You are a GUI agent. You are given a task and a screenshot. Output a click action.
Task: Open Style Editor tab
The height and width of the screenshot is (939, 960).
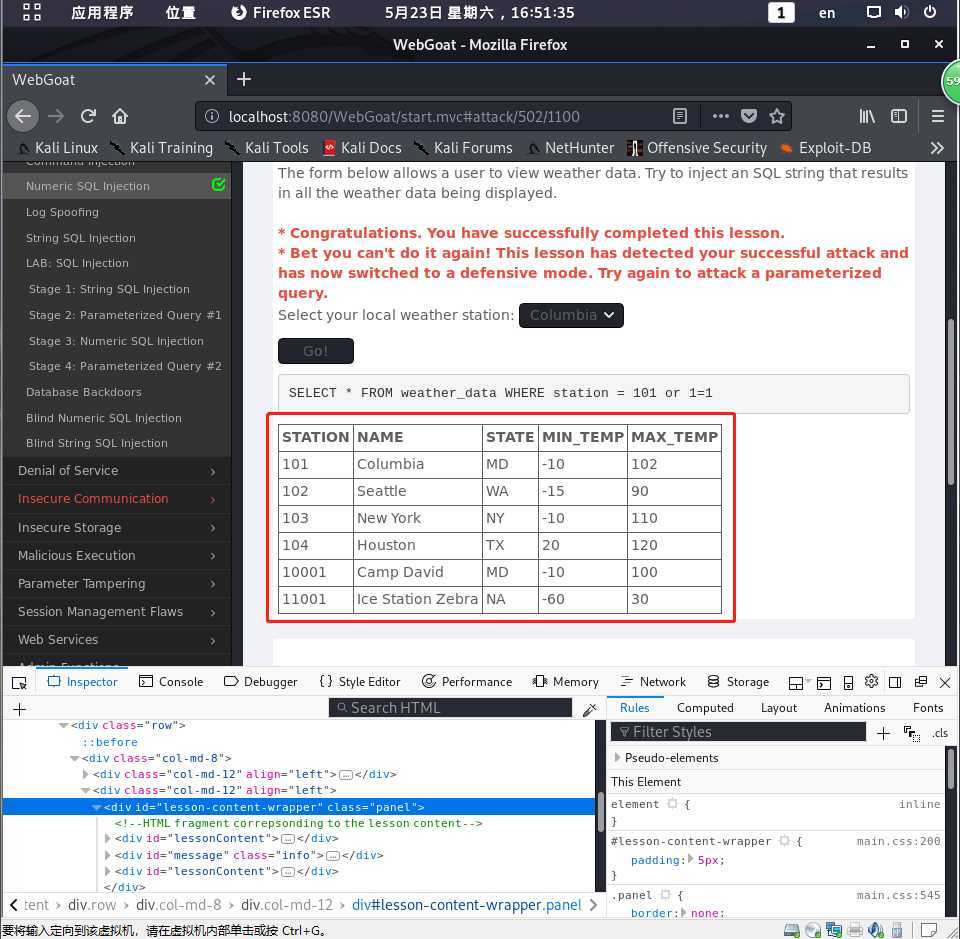tap(360, 682)
